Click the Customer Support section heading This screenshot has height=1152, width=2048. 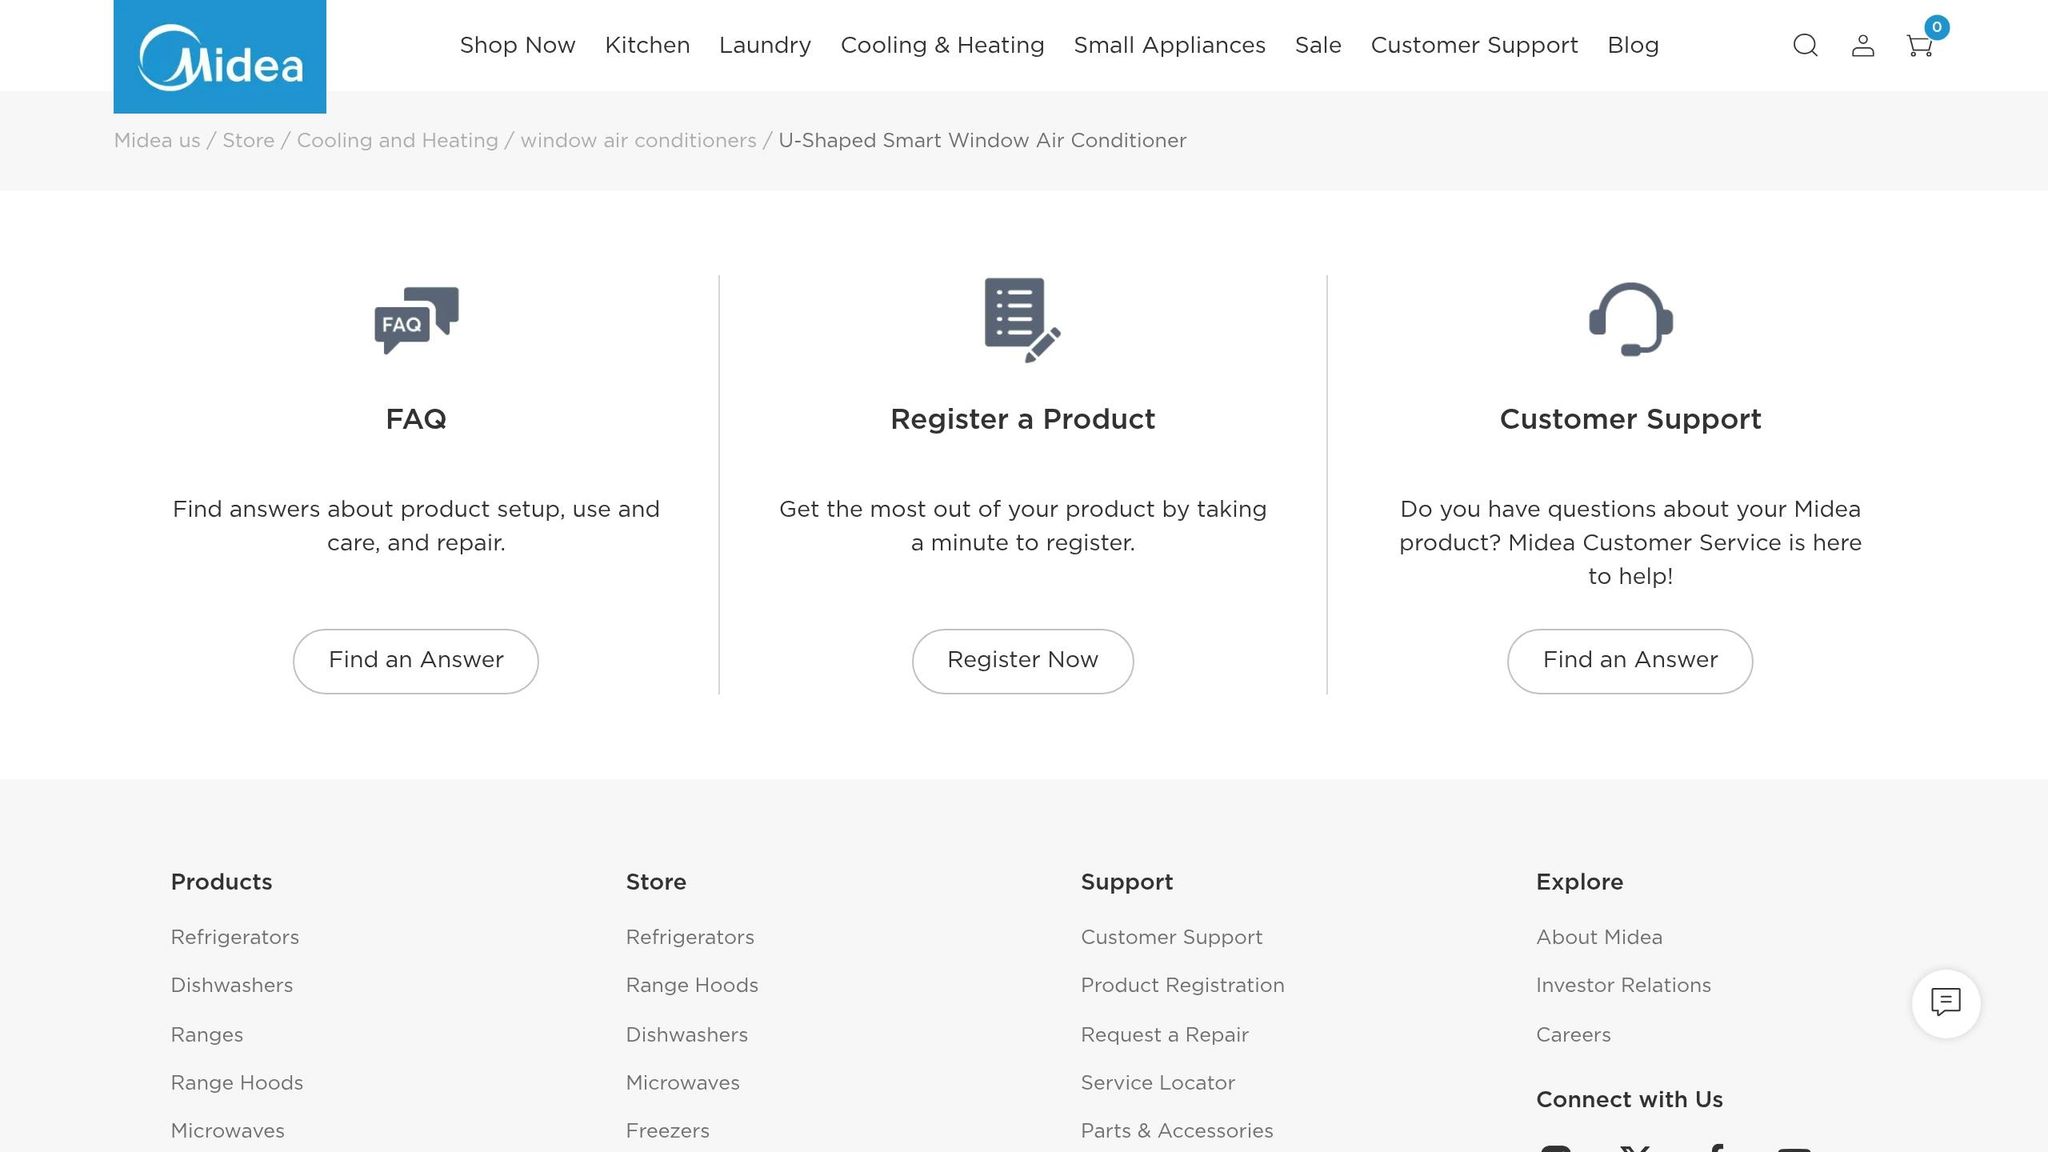pyautogui.click(x=1630, y=420)
